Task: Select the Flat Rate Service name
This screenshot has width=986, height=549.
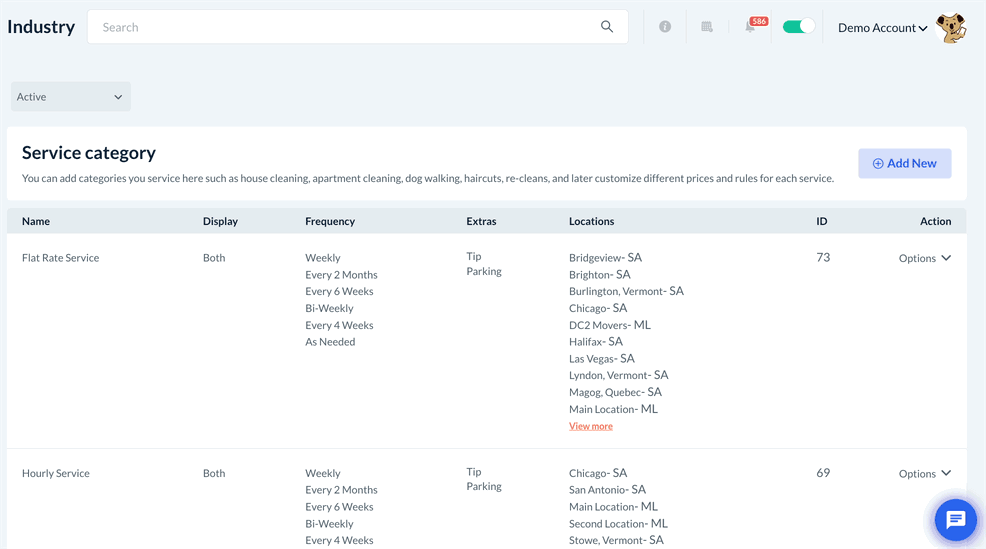Action: (x=61, y=258)
